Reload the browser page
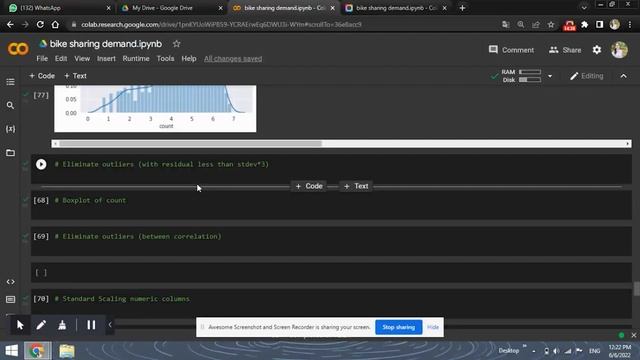 tap(40, 24)
